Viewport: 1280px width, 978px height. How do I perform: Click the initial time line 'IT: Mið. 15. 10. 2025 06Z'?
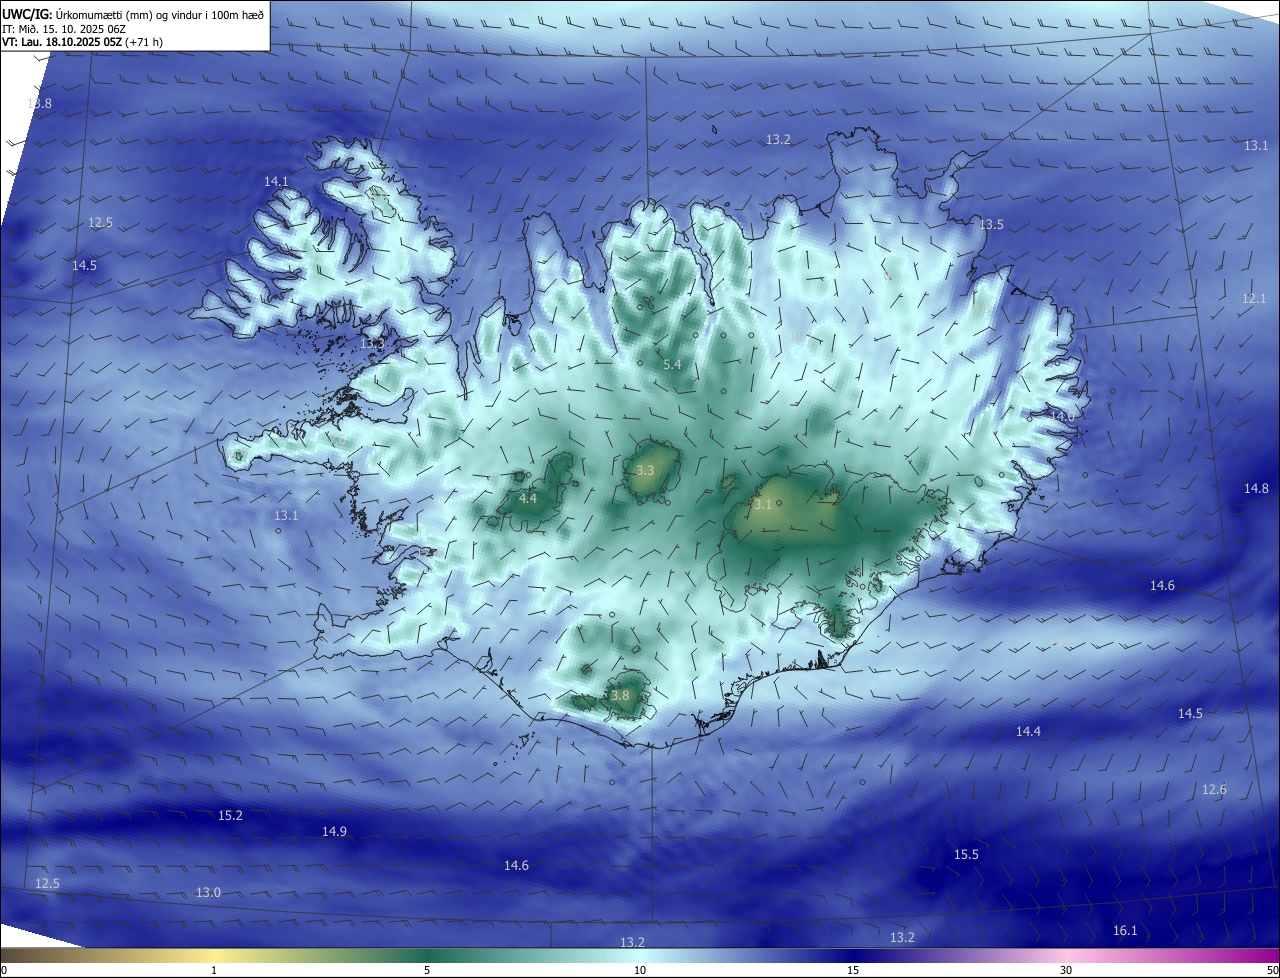point(63,29)
